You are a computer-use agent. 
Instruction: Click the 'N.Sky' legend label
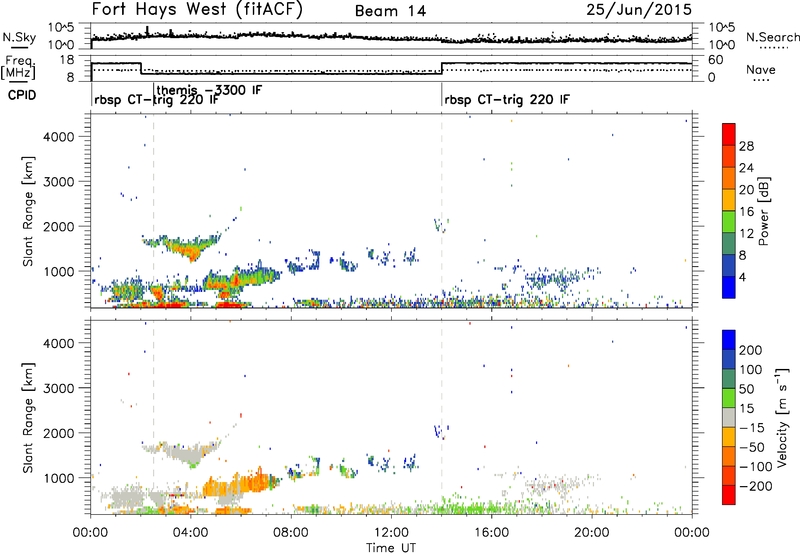tap(19, 37)
